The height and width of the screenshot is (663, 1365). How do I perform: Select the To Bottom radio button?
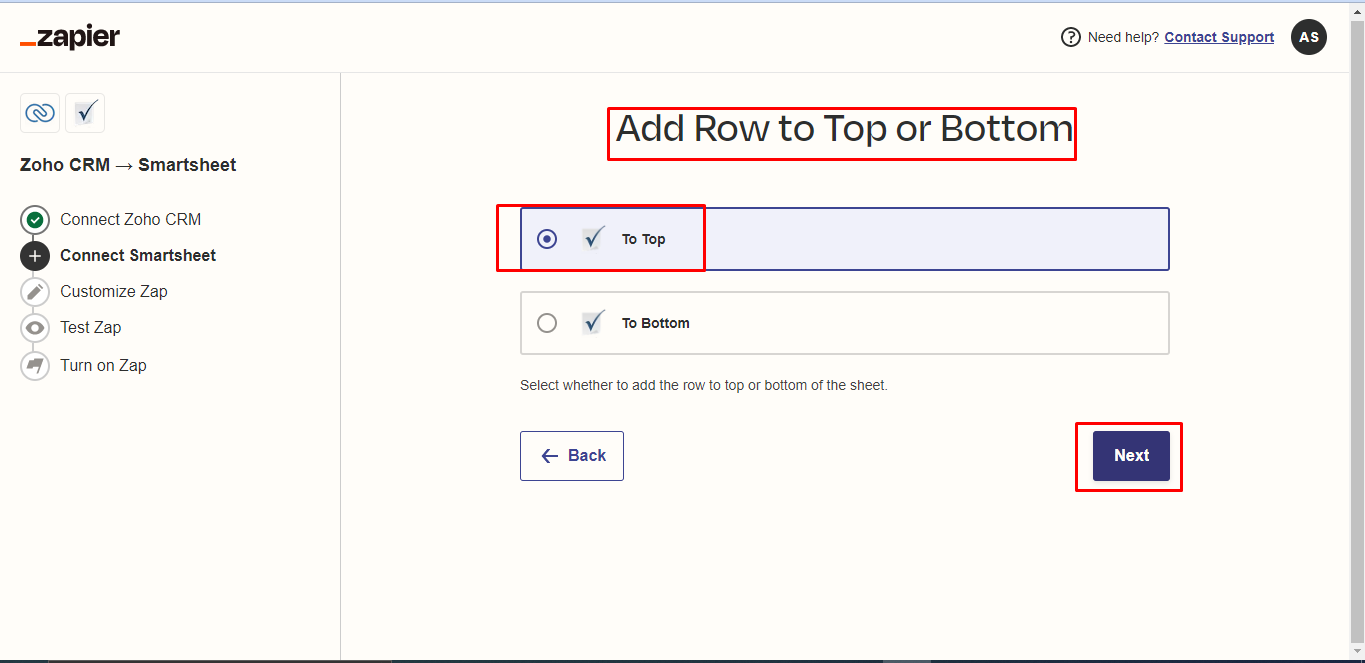(x=547, y=323)
